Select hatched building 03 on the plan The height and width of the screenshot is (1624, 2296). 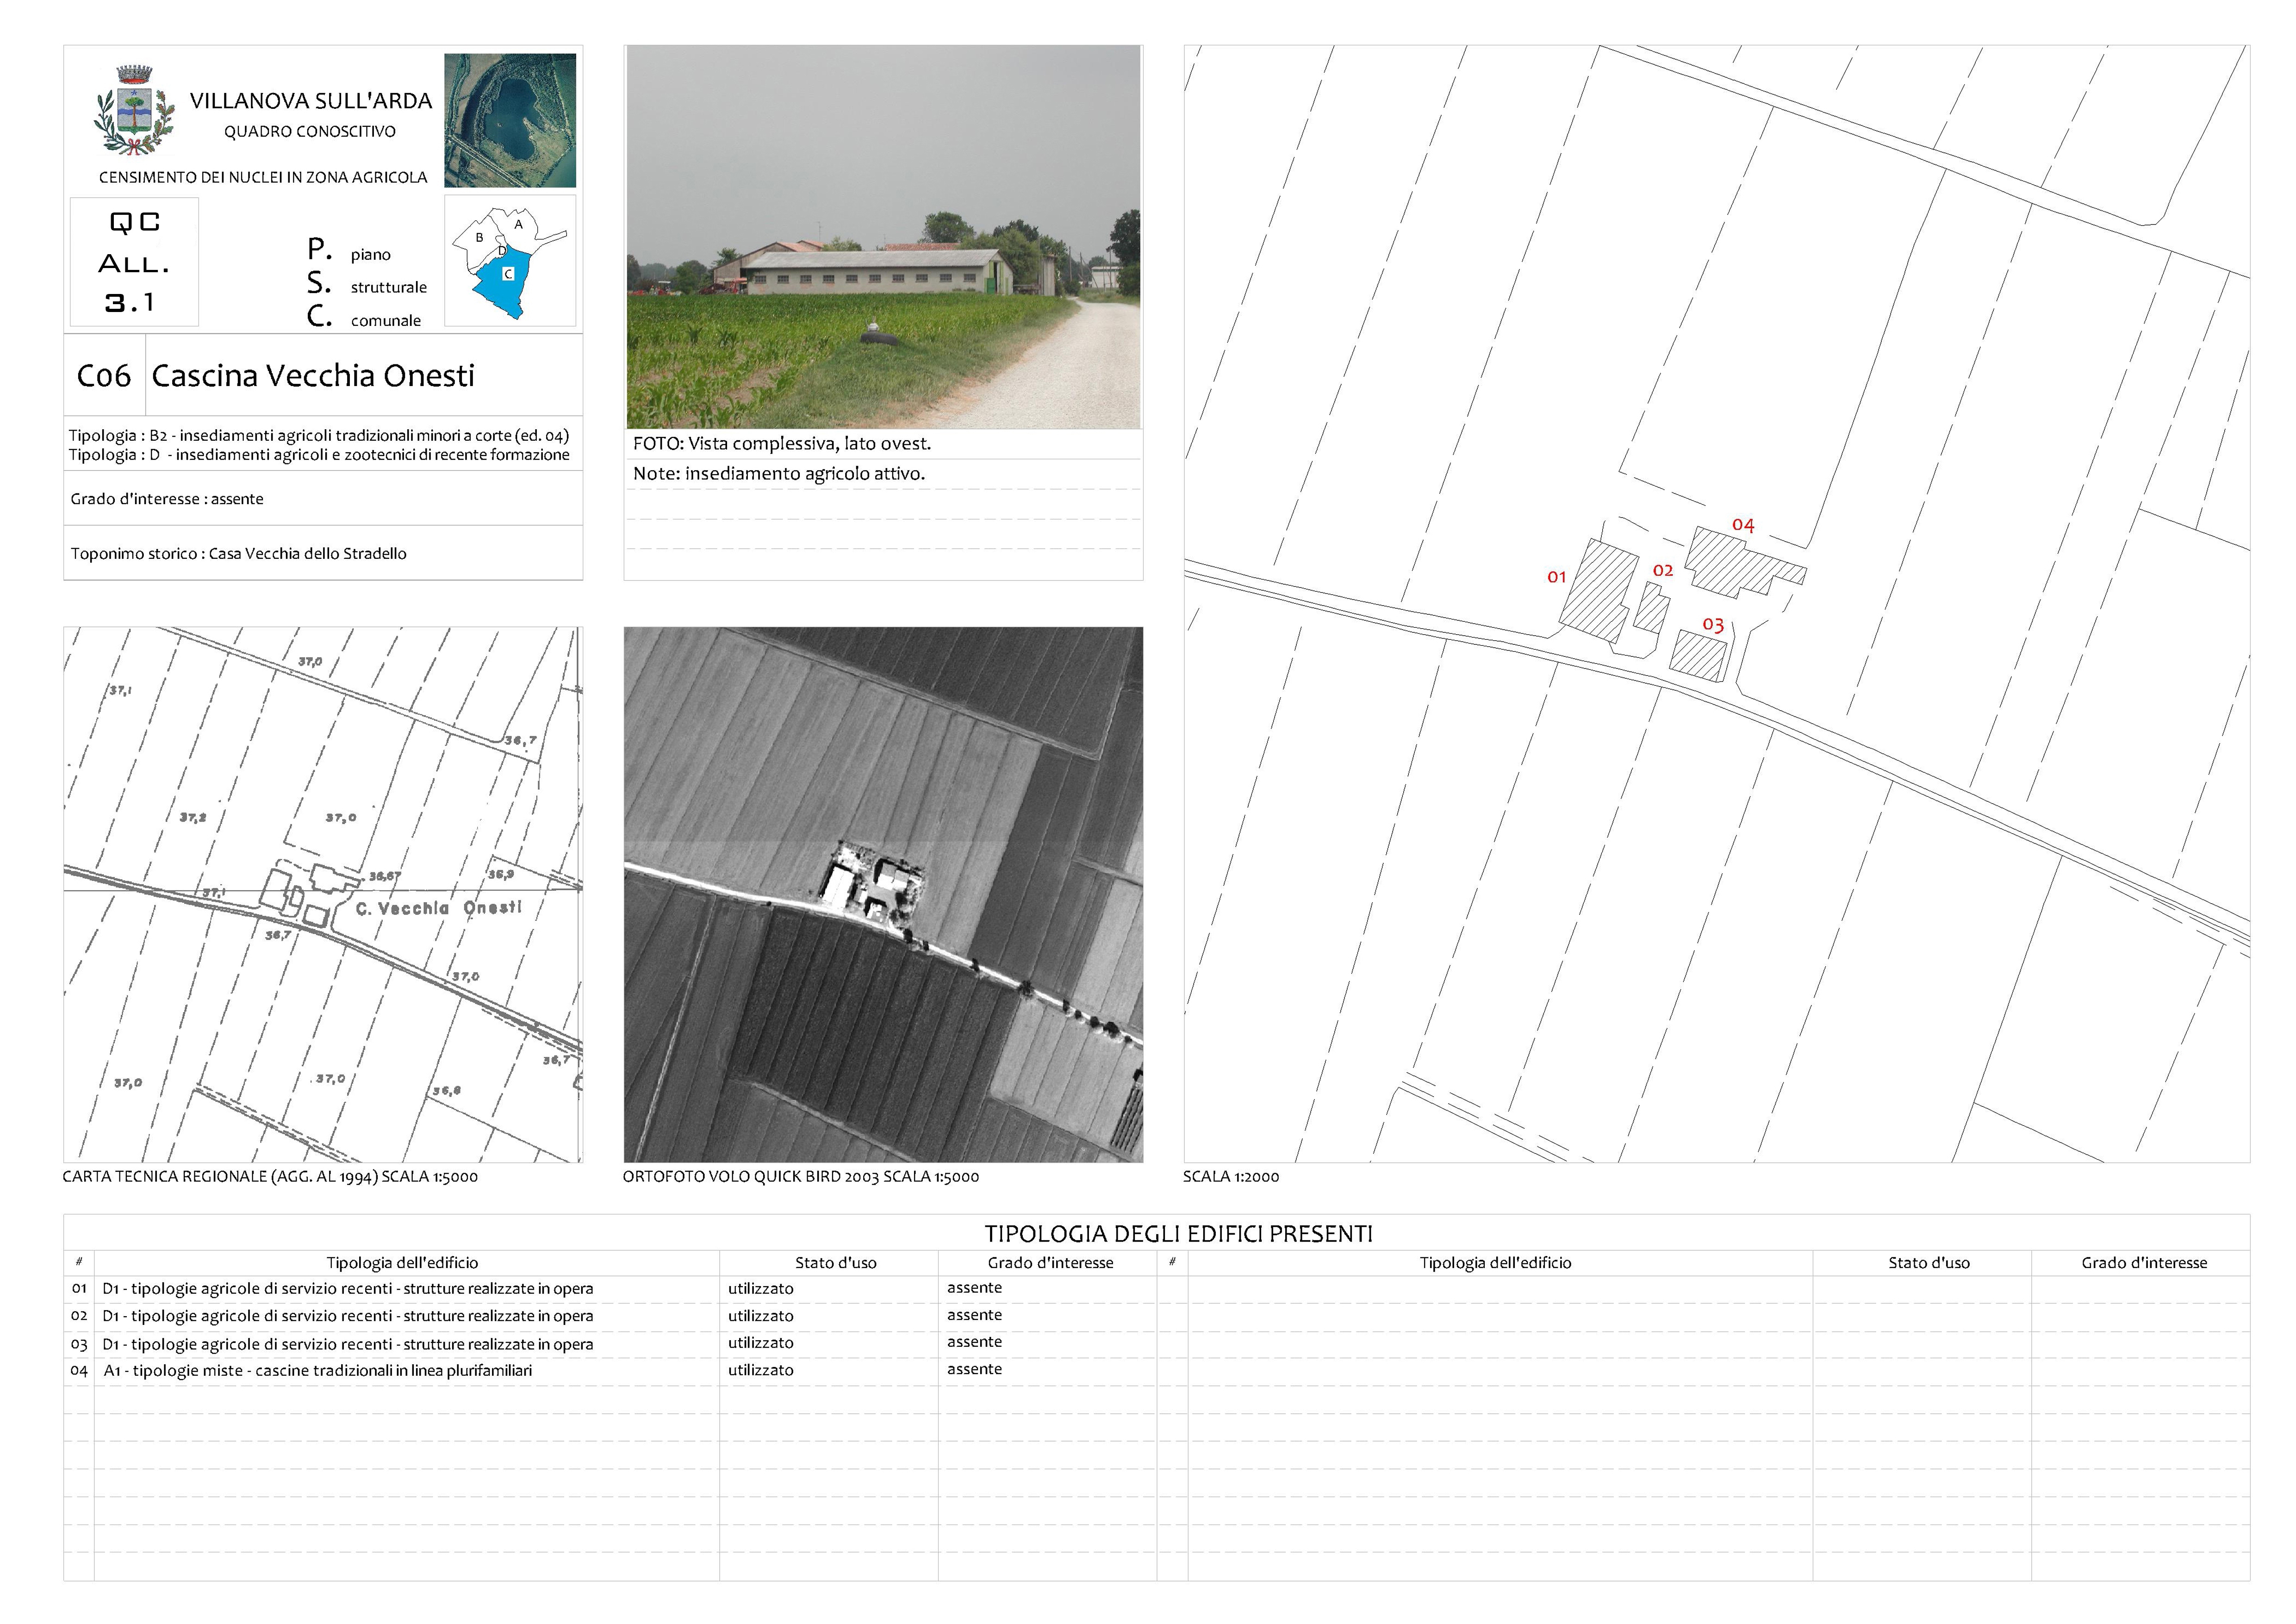coord(1699,657)
